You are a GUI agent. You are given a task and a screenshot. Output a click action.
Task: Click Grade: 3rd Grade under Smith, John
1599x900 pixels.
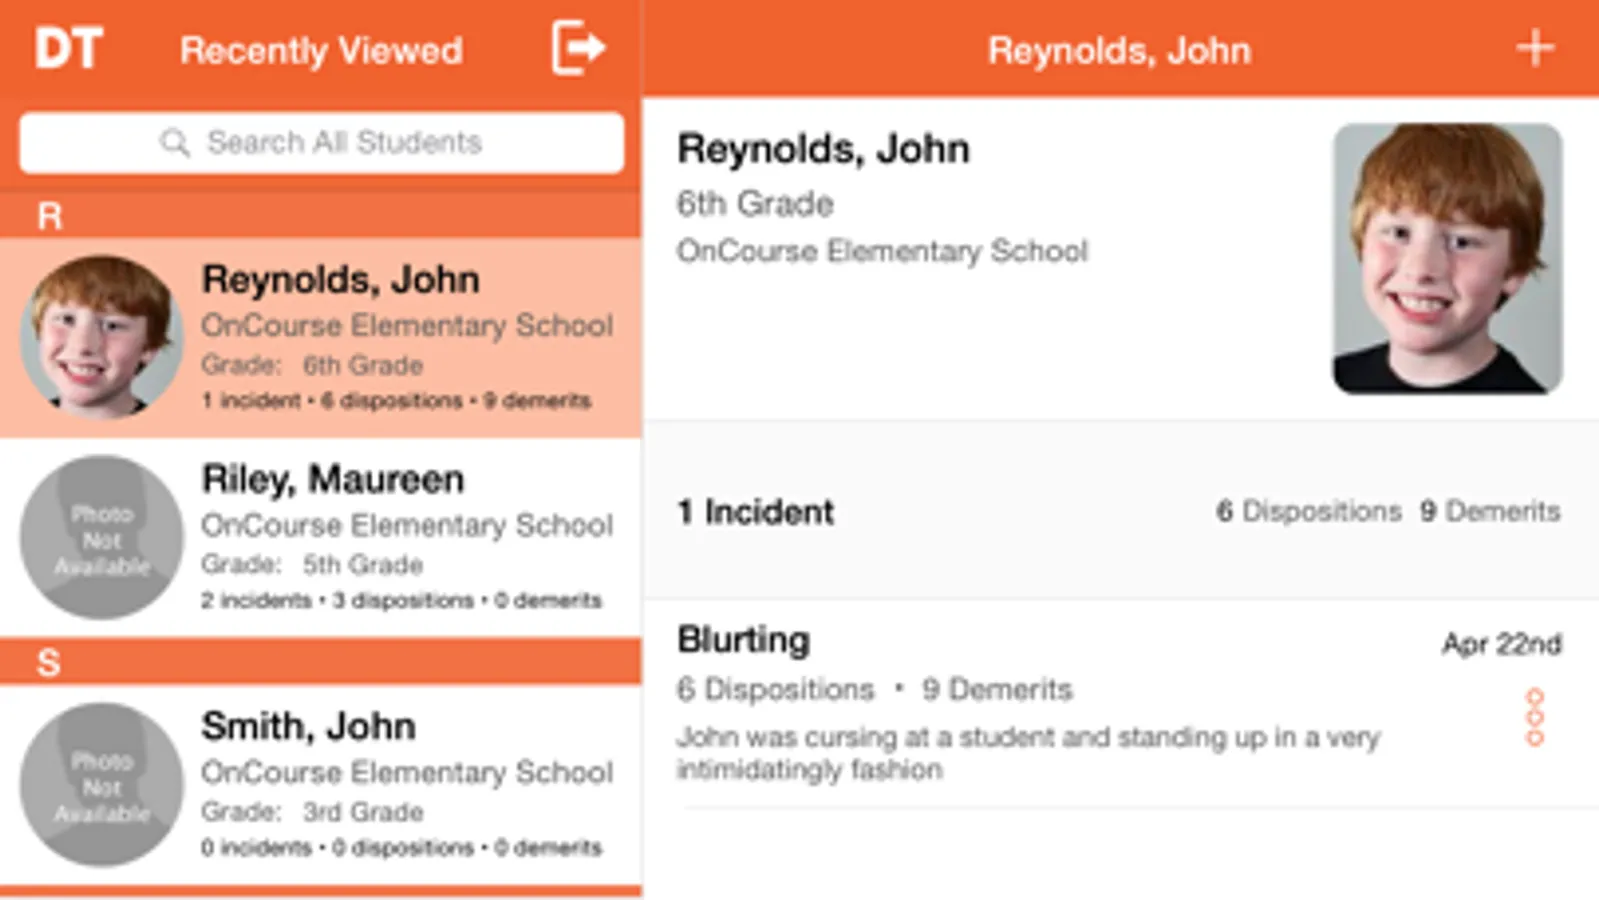(x=312, y=812)
